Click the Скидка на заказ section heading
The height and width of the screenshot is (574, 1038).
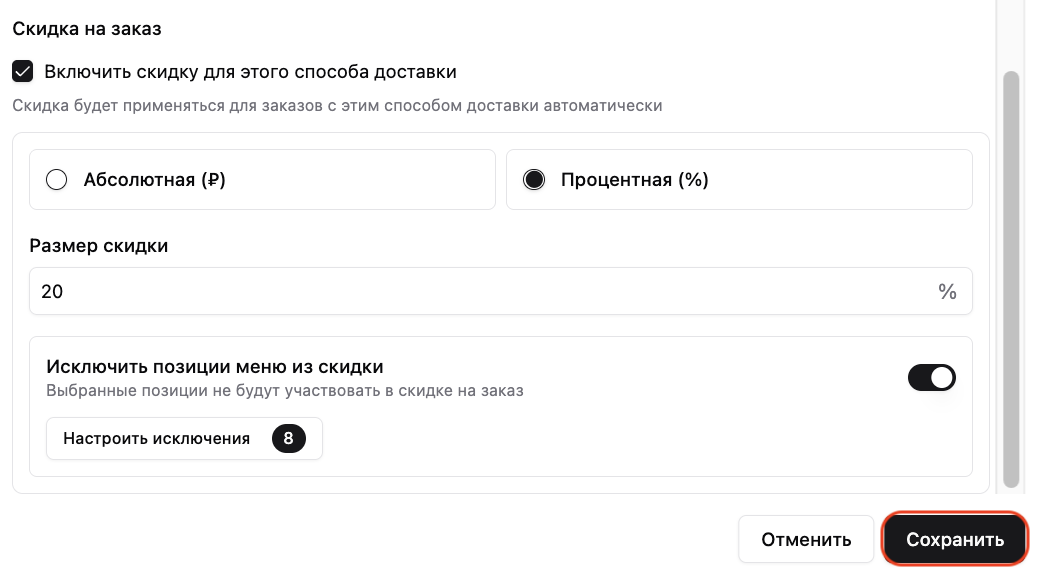pyautogui.click(x=87, y=28)
